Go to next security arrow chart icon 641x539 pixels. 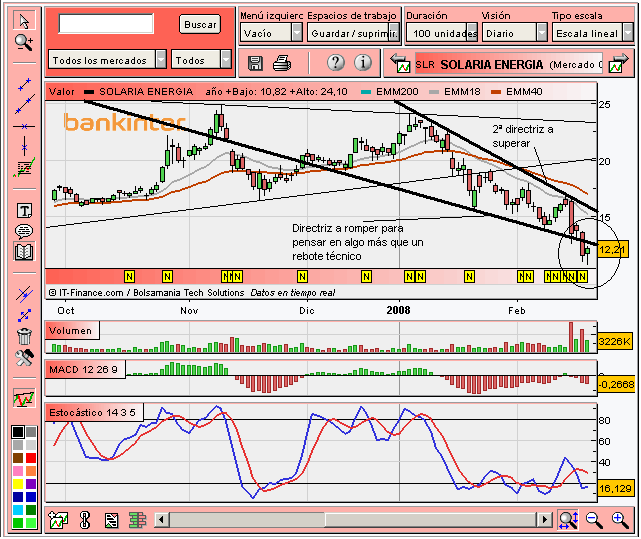[x=618, y=63]
